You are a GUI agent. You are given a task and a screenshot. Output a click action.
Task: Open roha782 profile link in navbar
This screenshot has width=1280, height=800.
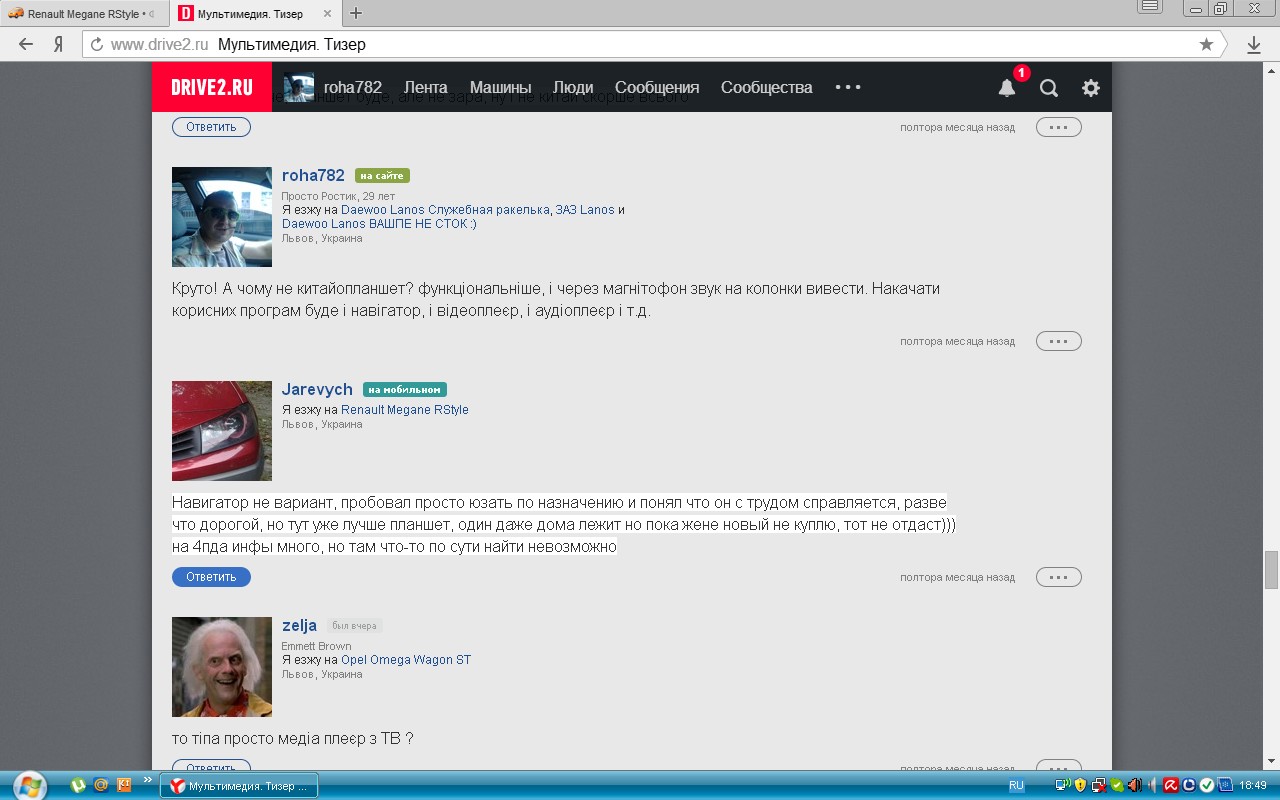[353, 87]
